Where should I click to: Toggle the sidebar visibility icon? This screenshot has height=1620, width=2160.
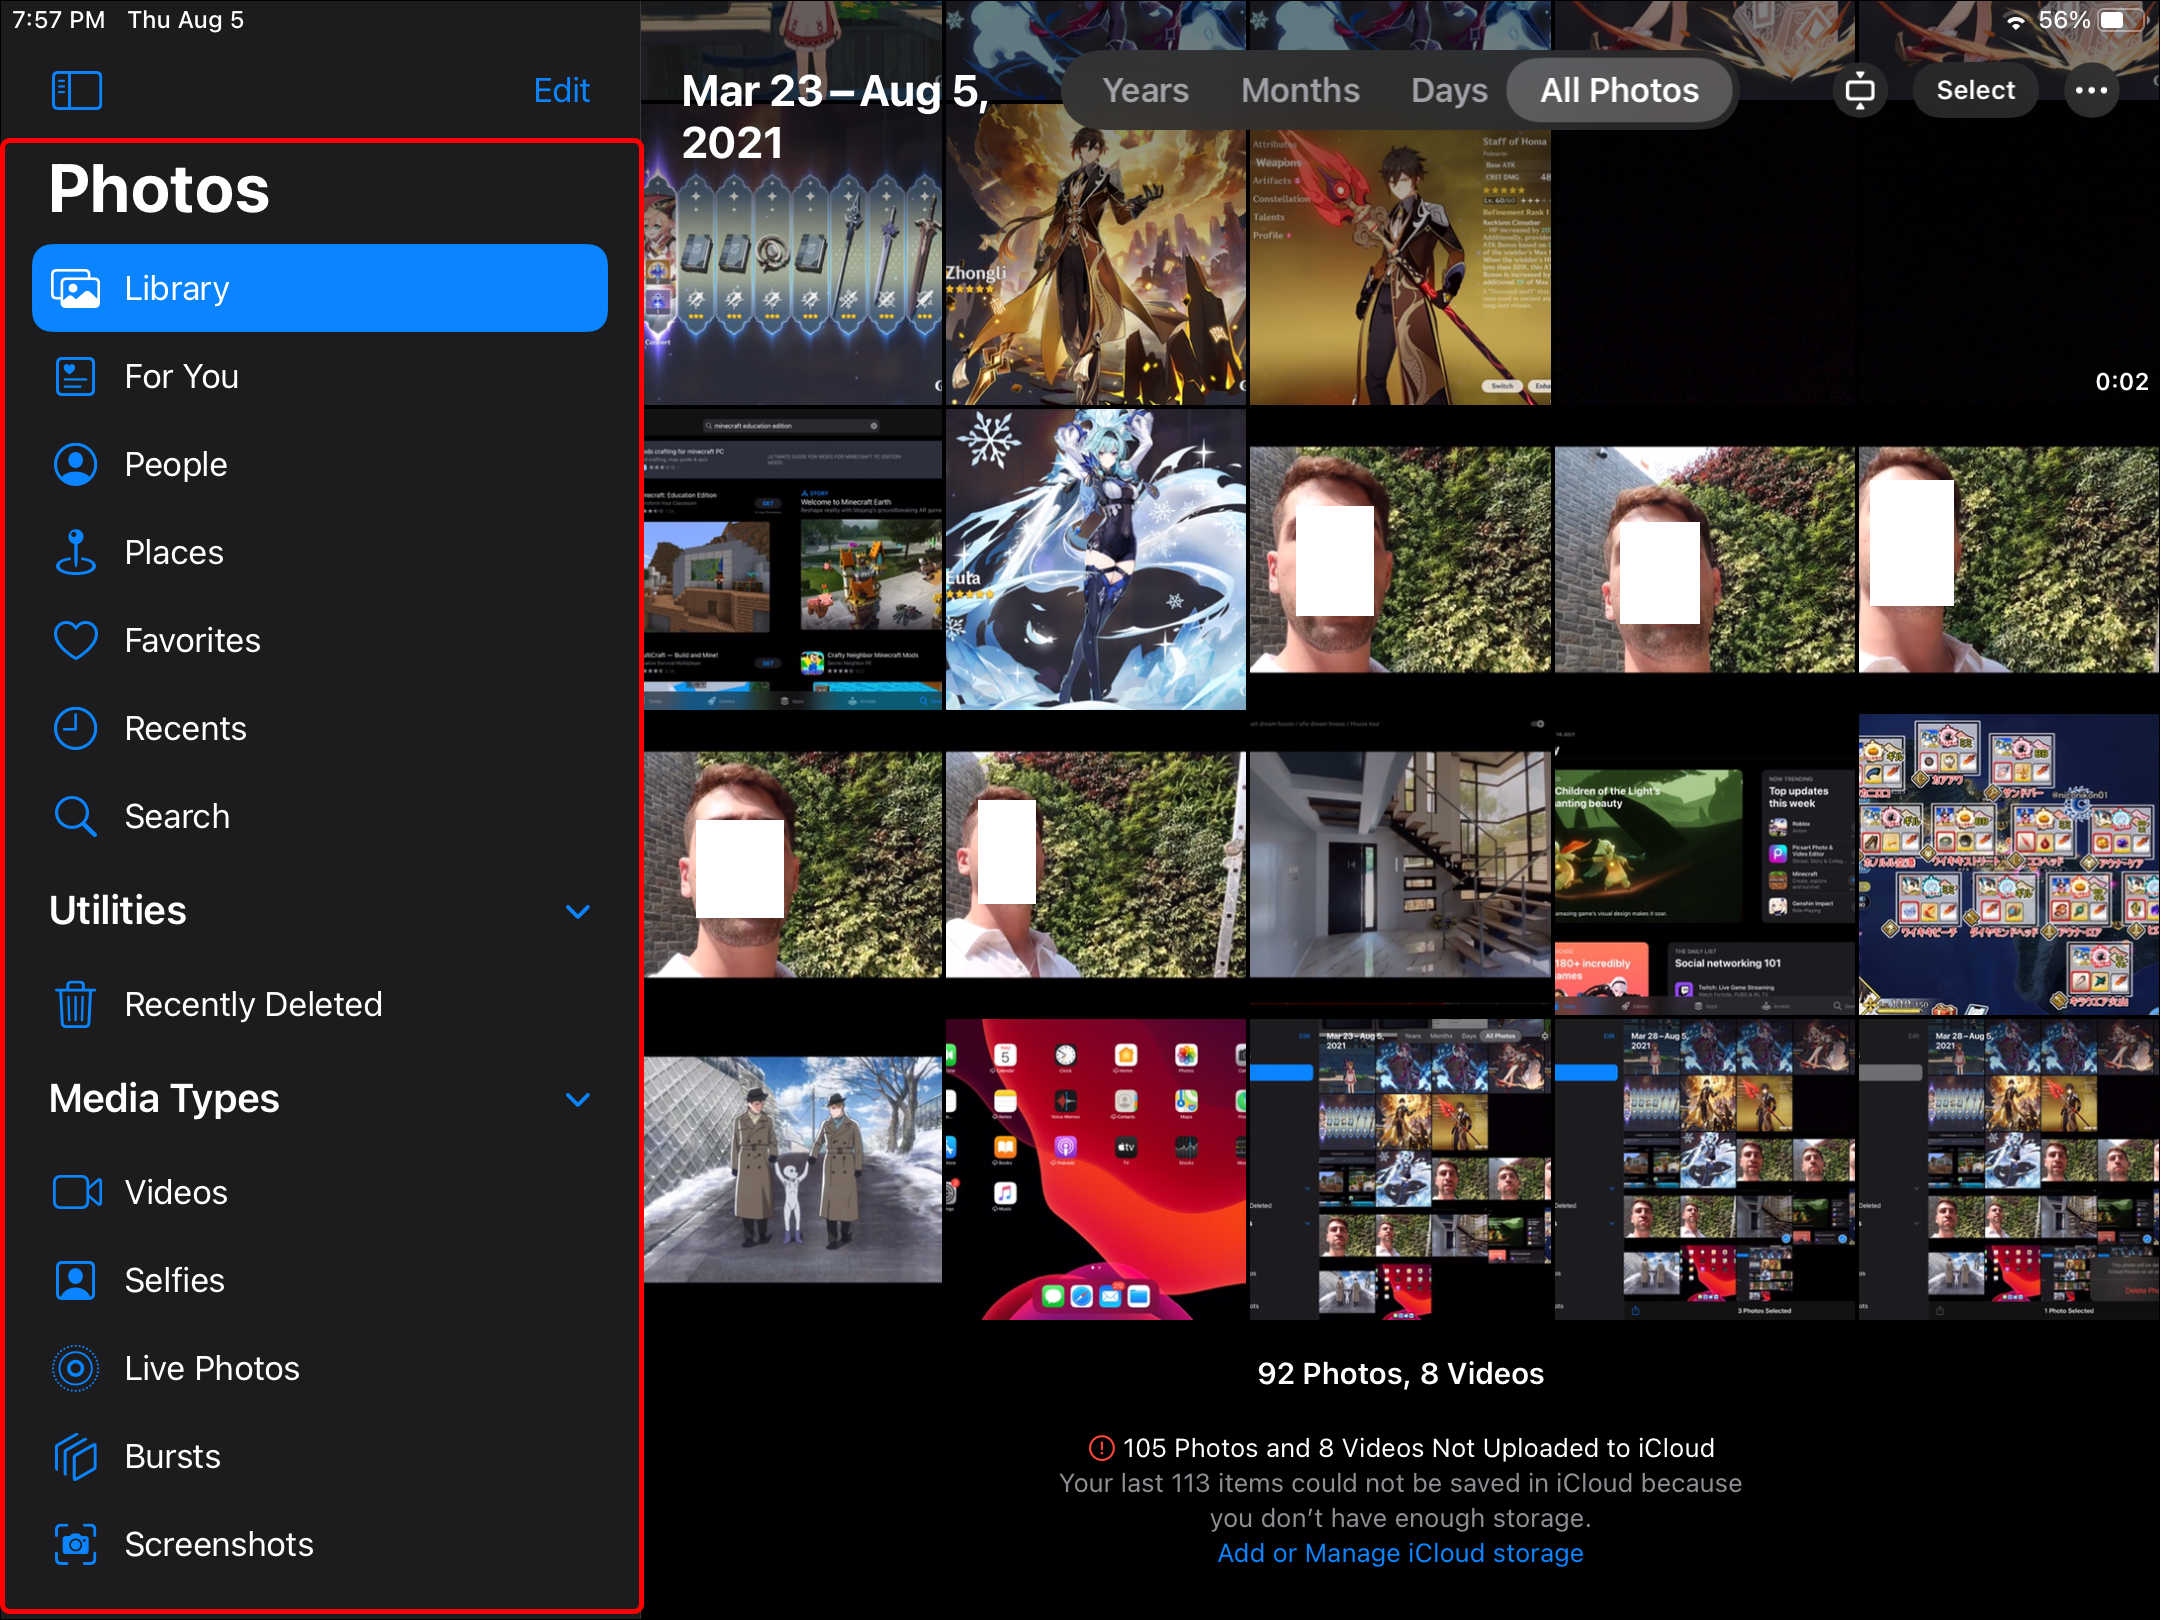[77, 90]
